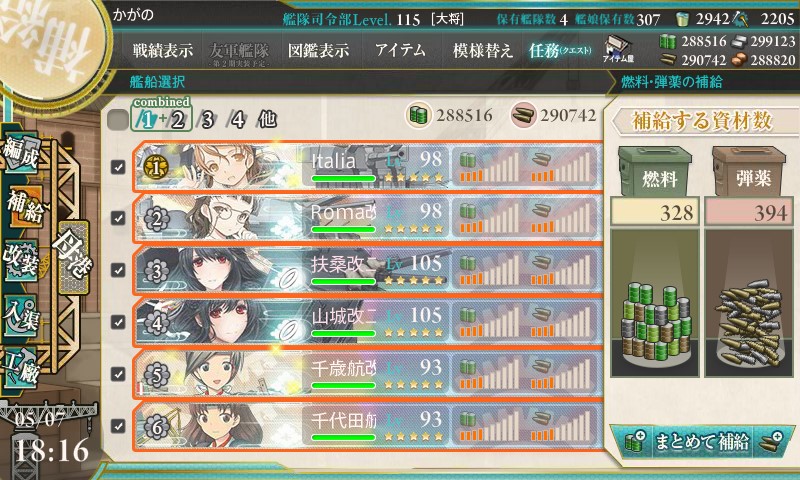Uncheck the Italia ship checkbox
800x480 pixels.
click(118, 167)
